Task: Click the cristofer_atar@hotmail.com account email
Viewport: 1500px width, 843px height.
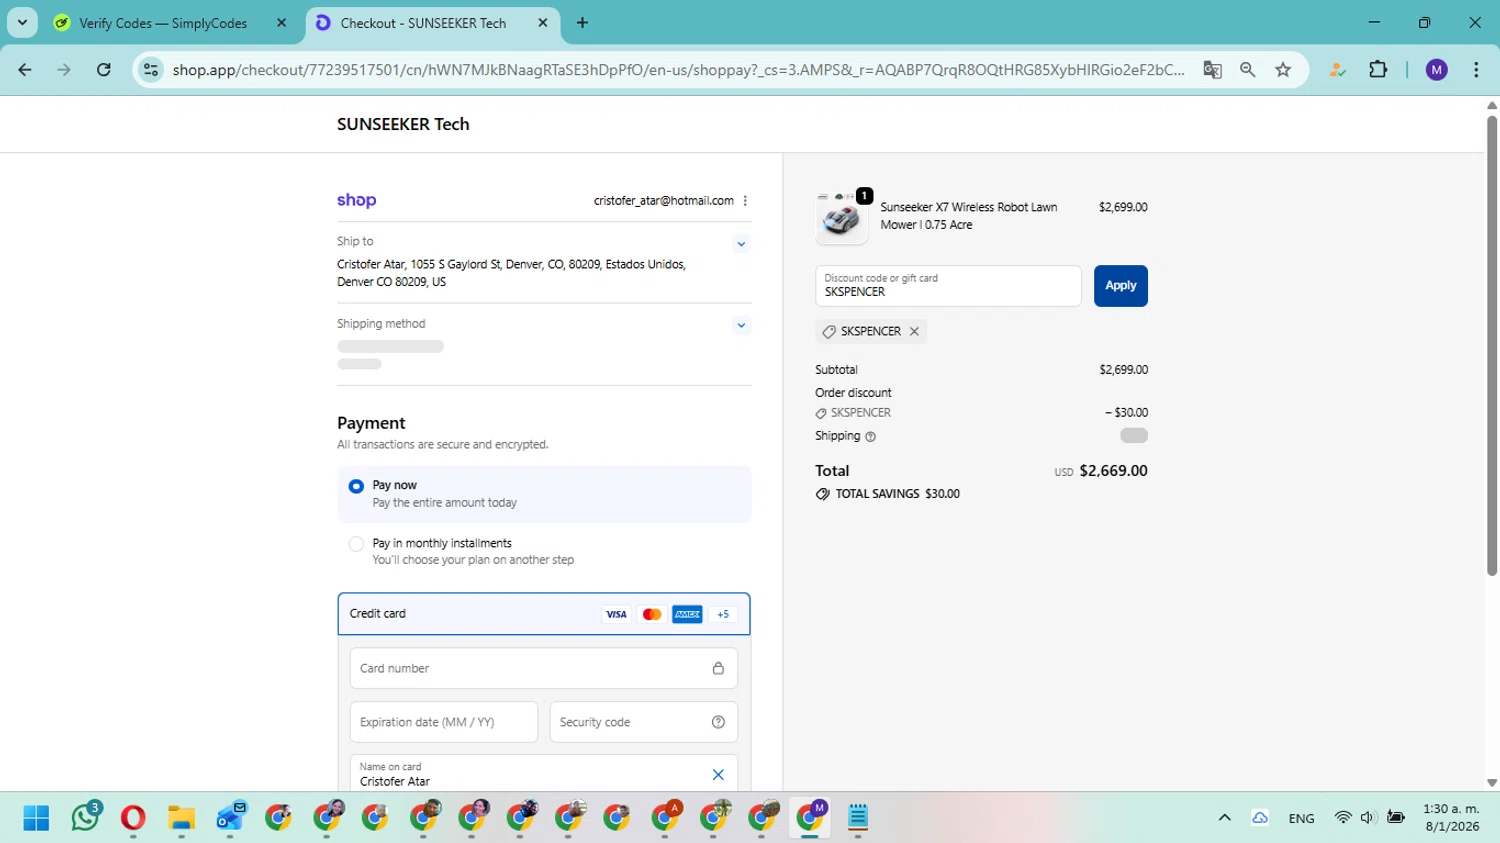Action: 664,201
